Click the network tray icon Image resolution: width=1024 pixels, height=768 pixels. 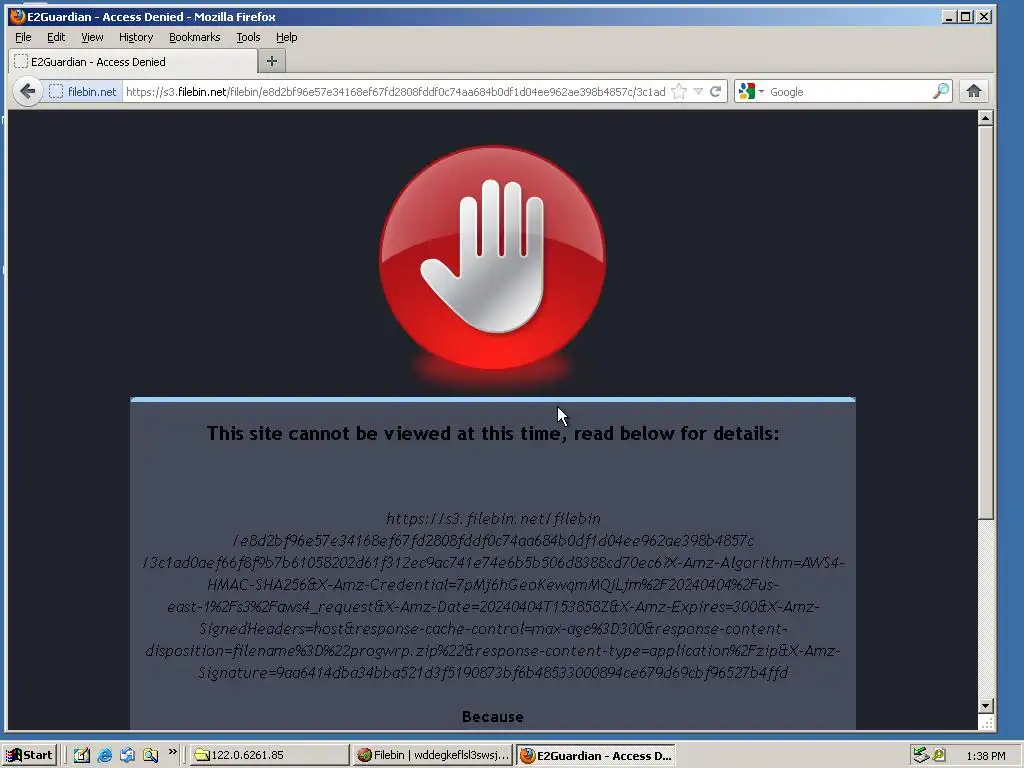[921, 756]
